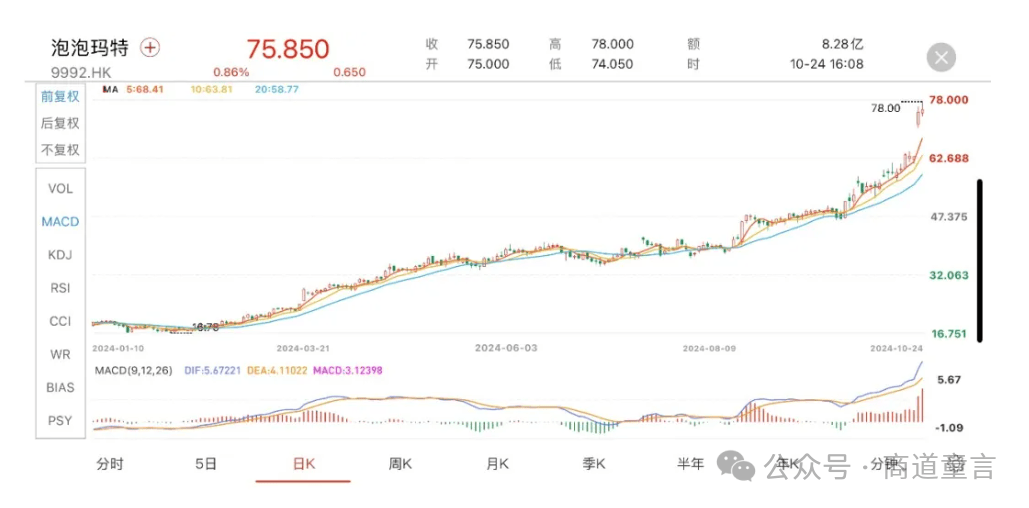Click the black vertical scrollbar on right
The image size is (1029, 508).
tap(980, 260)
